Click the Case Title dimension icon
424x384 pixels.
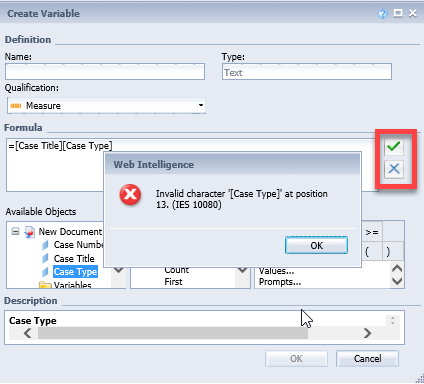pos(45,259)
